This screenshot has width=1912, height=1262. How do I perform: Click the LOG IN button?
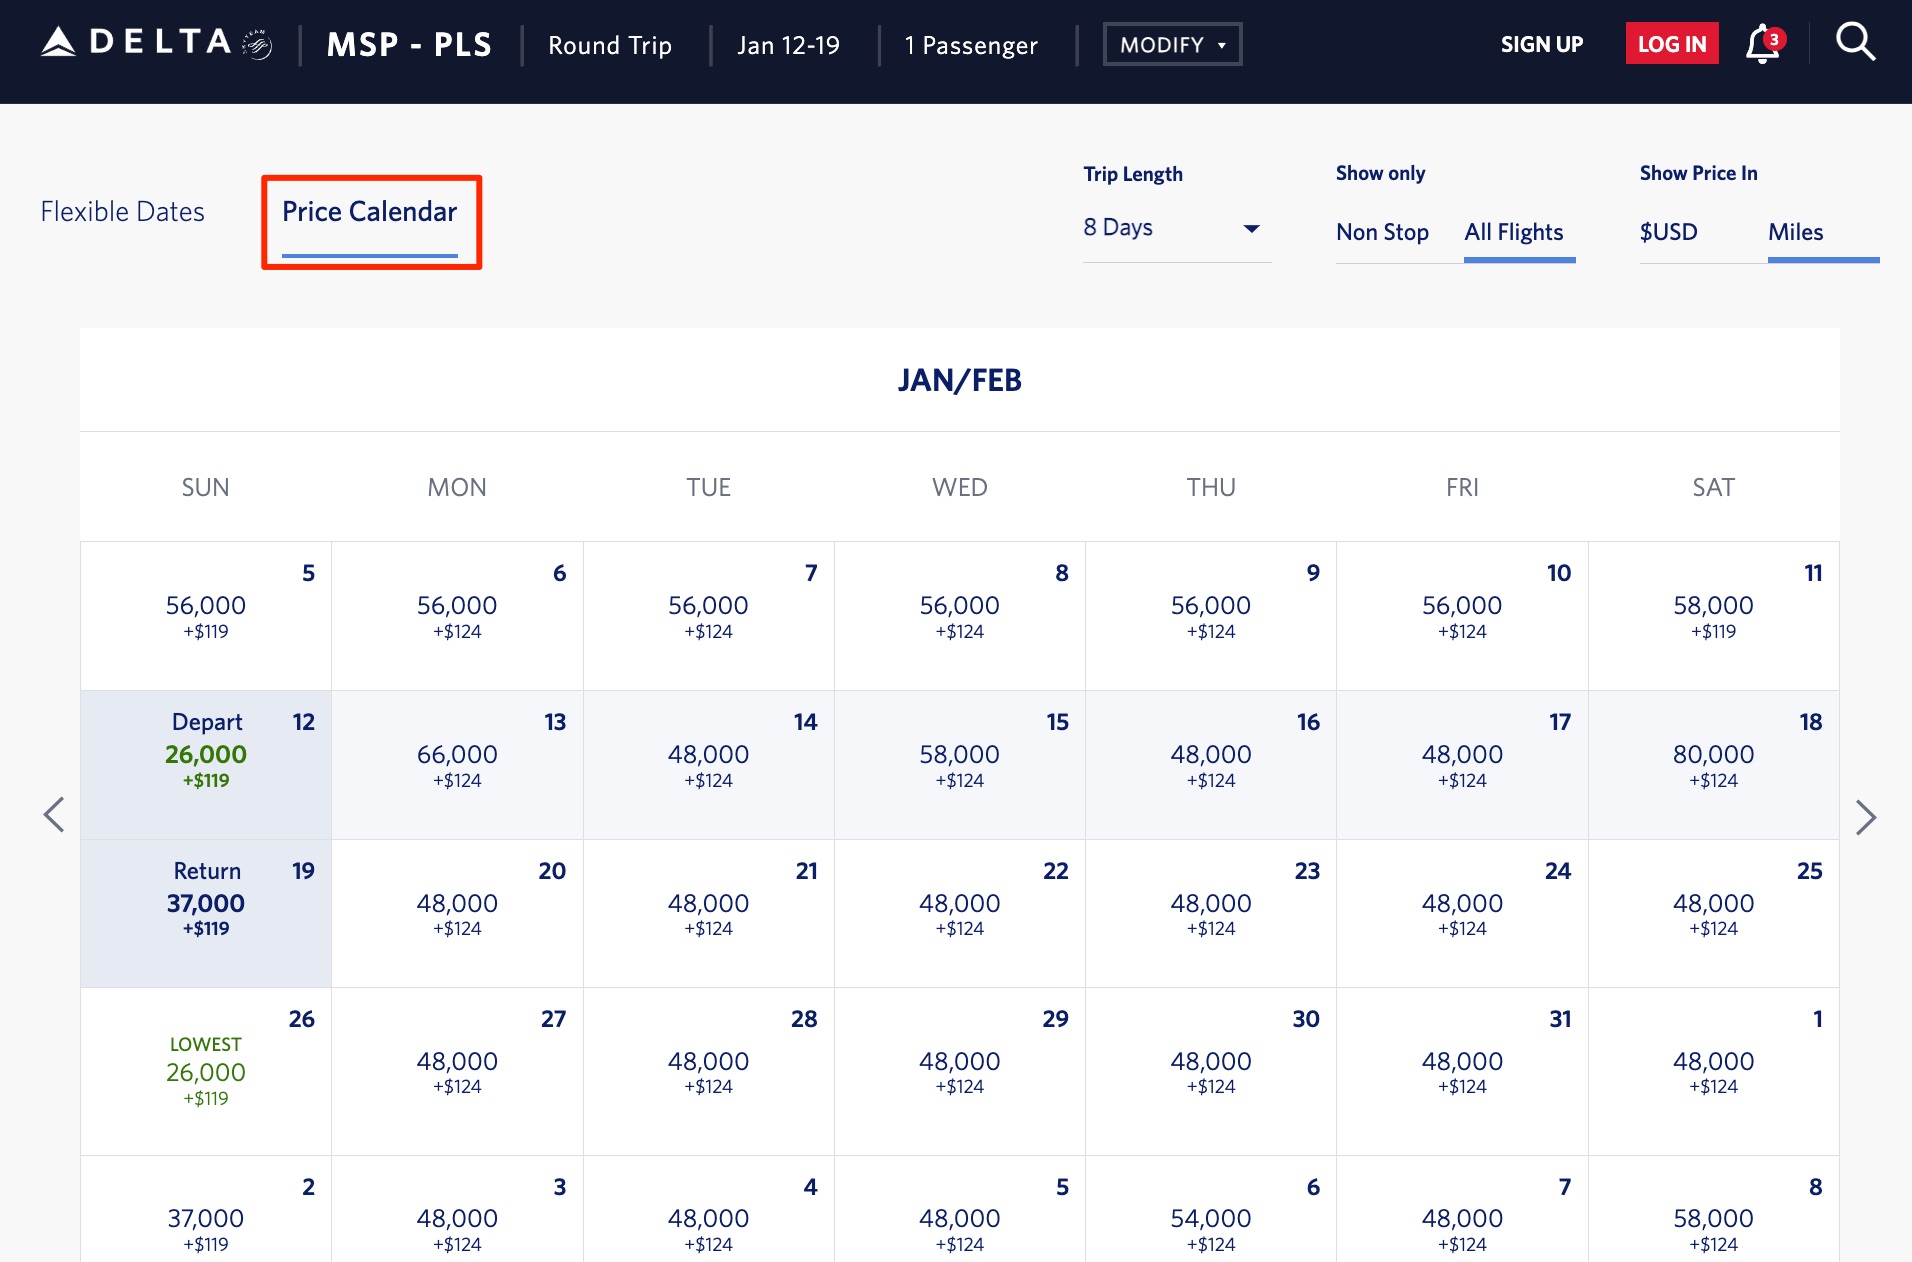[1671, 44]
